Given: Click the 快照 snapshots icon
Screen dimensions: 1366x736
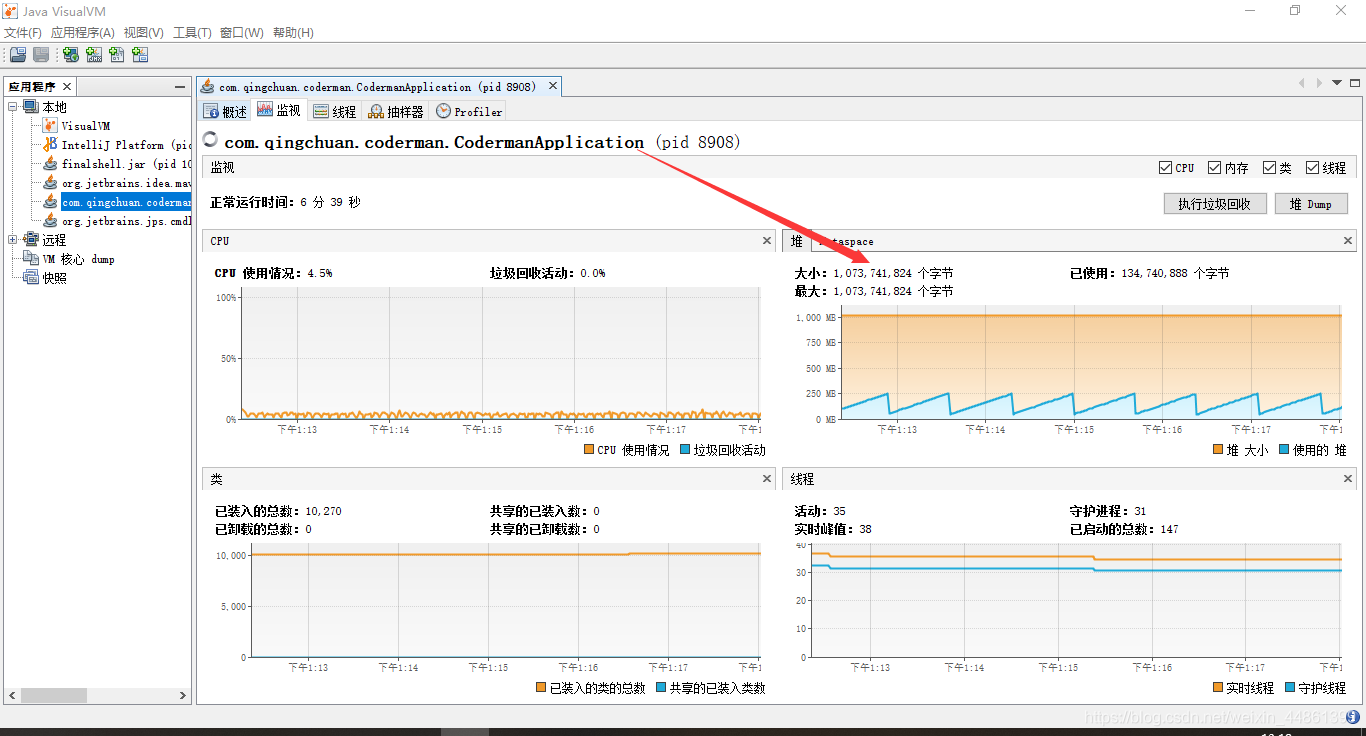Looking at the screenshot, I should pos(31,278).
